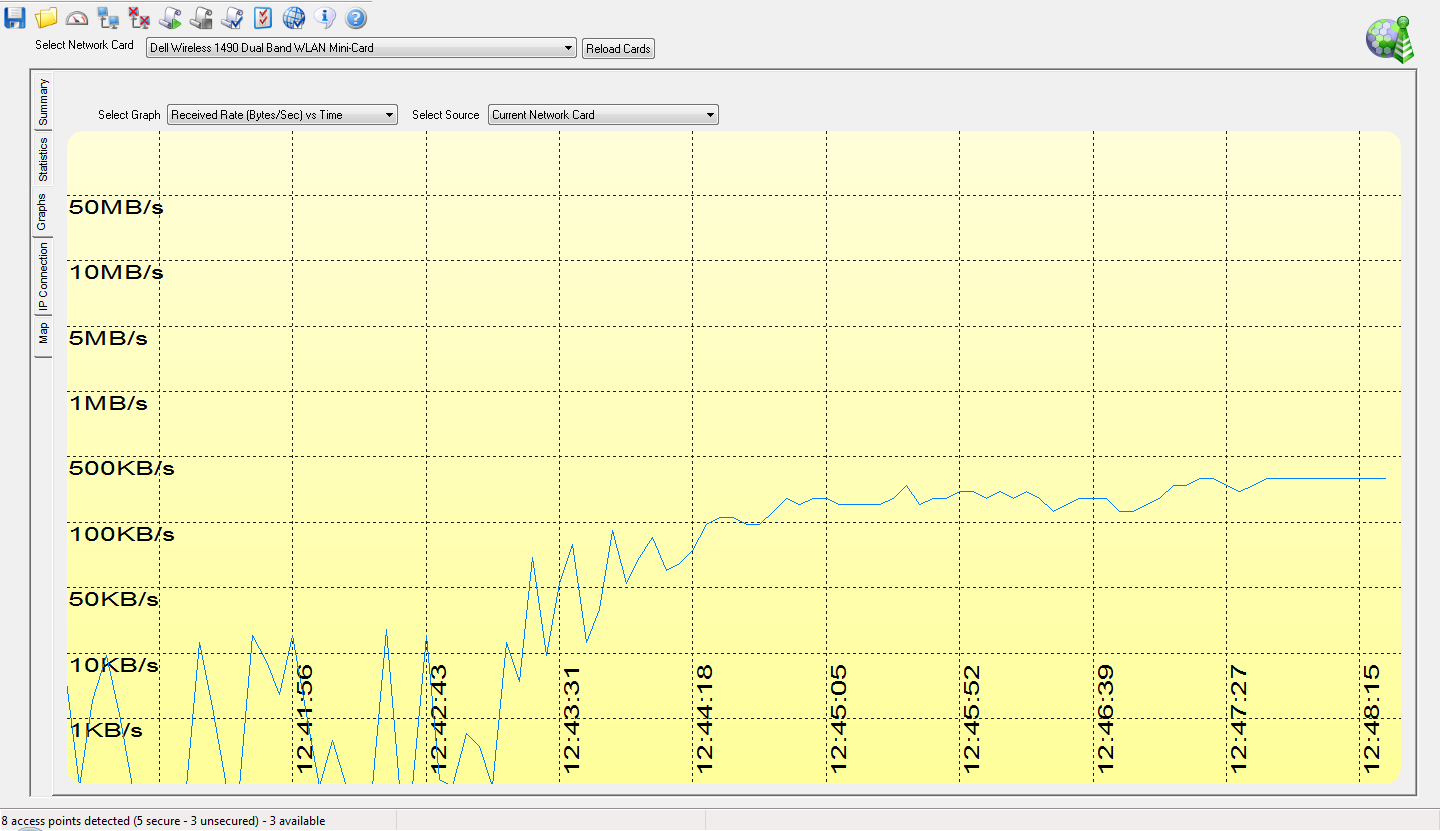Click the 500KB/s axis label
Viewport: 1440px width, 831px height.
coord(121,469)
